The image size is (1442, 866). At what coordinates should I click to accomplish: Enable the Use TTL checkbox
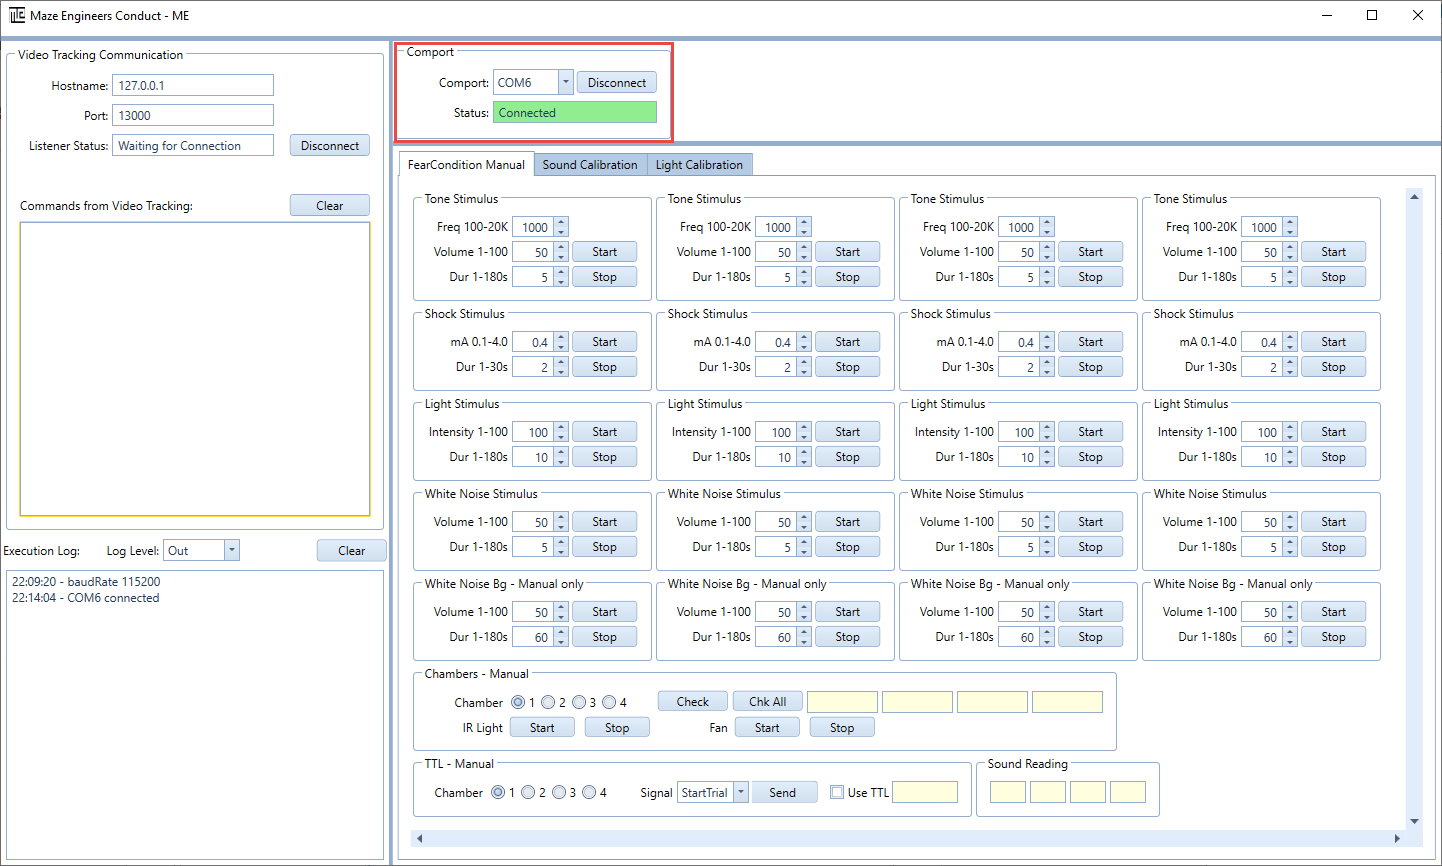point(837,792)
